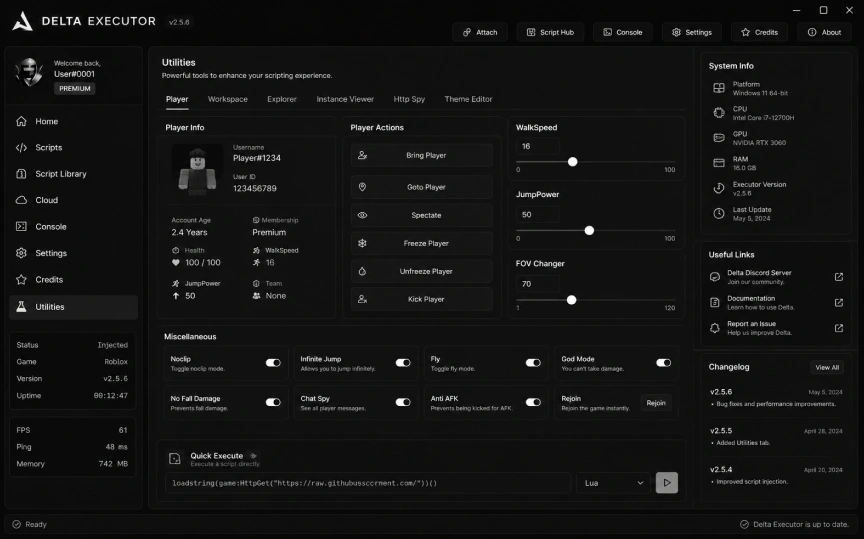
Task: Click the Kick Player button
Action: pyautogui.click(x=422, y=299)
